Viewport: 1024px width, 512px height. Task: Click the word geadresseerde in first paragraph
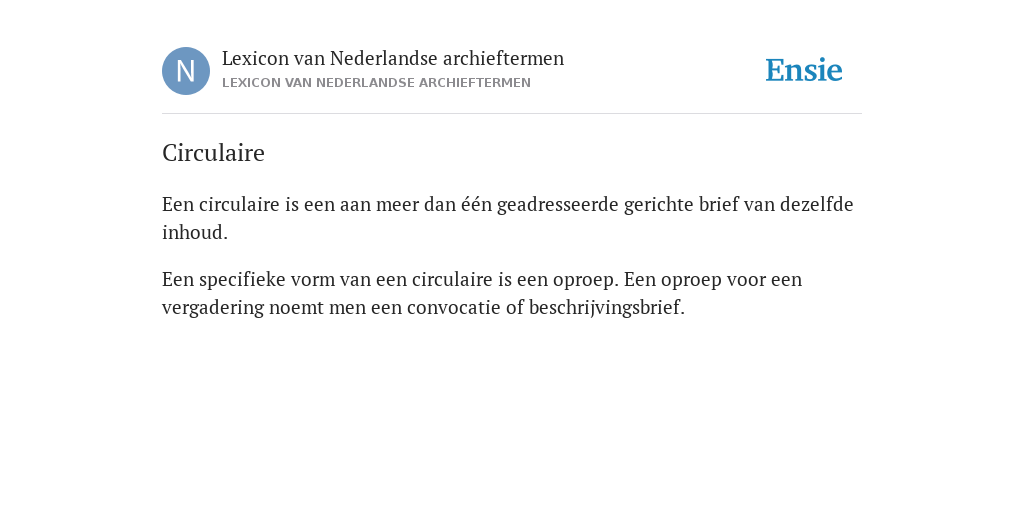click(557, 204)
